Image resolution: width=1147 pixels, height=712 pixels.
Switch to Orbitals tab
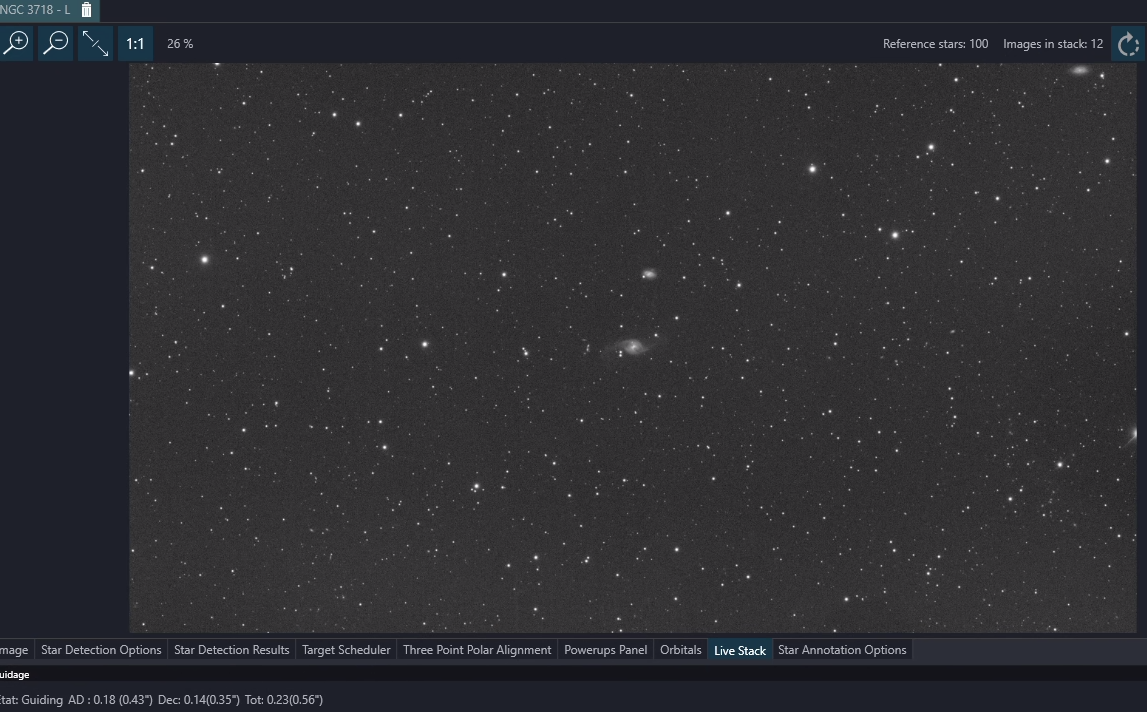coord(680,650)
